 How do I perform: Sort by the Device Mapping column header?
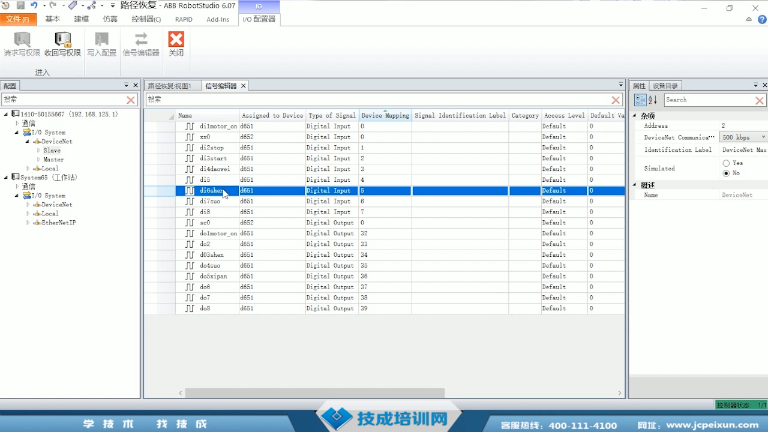pyautogui.click(x=385, y=116)
